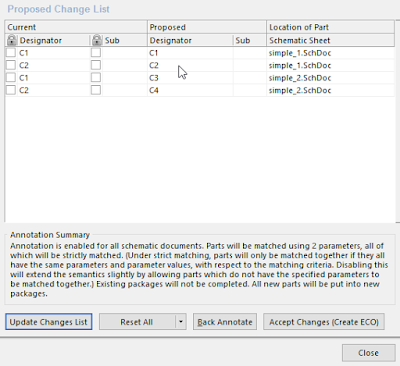Select simple_2.SchDoc cell in proposed C4 row

tap(331, 90)
